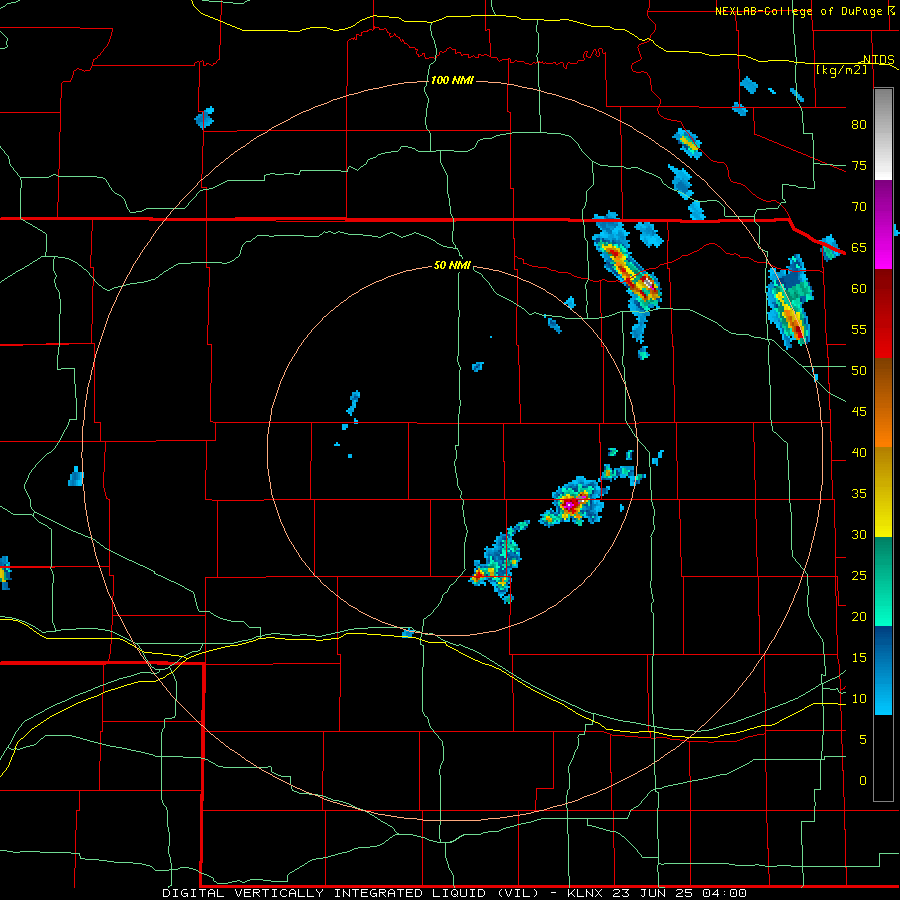The image size is (900, 900).
Task: Select the 0 value on the VIL scale
Action: (x=863, y=781)
